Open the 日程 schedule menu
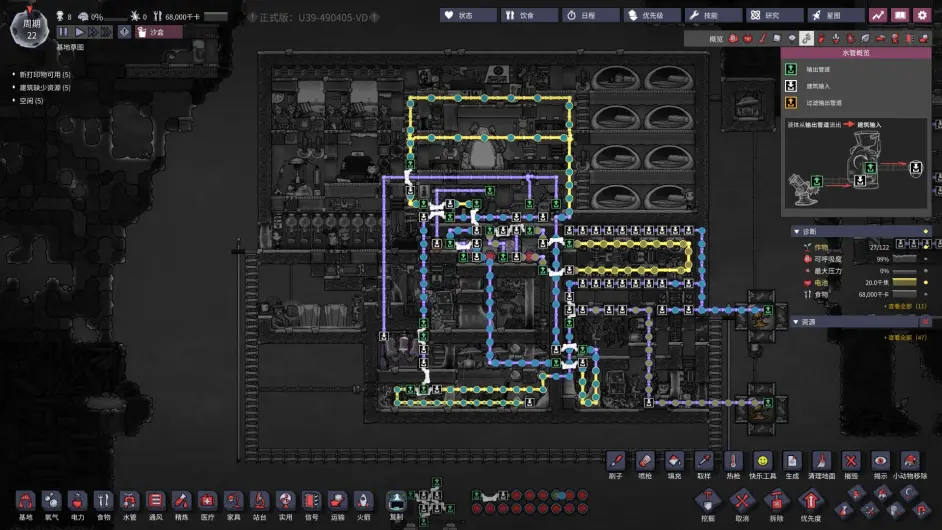942x530 pixels. 591,16
